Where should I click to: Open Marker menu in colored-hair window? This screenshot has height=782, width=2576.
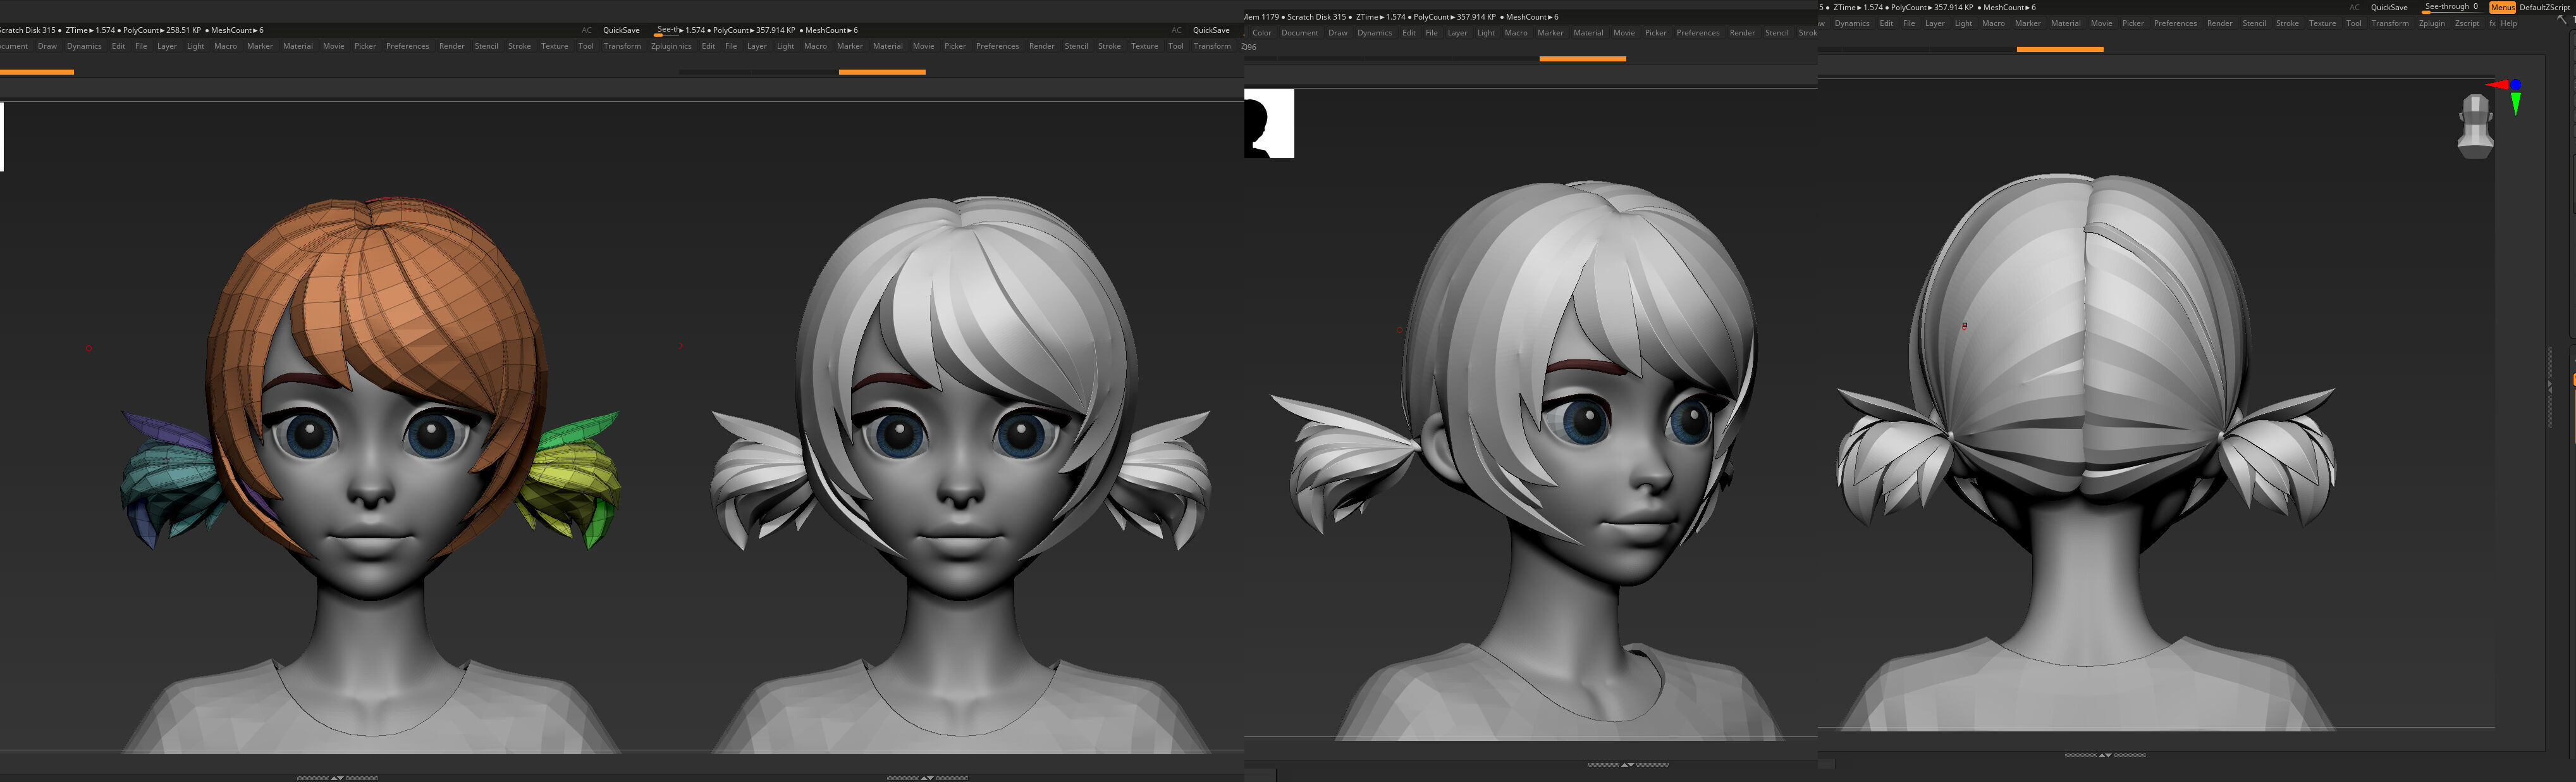coord(260,46)
